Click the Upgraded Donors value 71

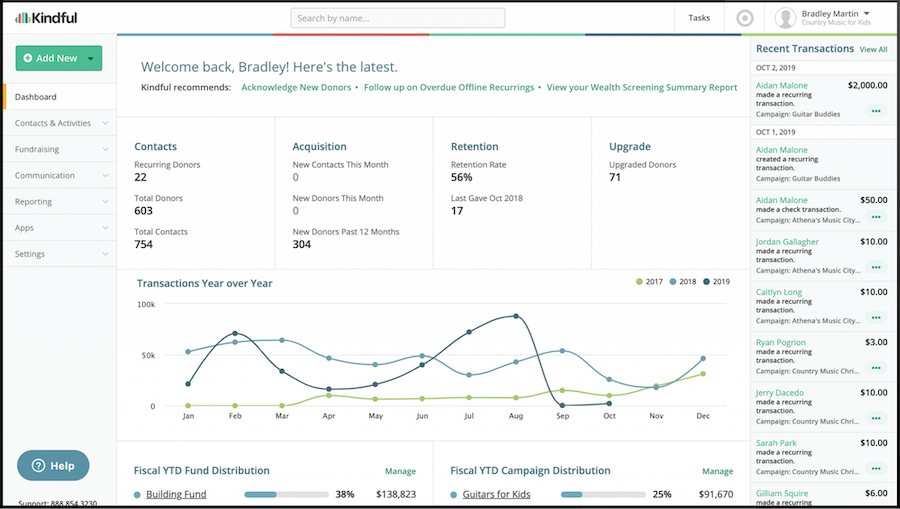pos(615,177)
